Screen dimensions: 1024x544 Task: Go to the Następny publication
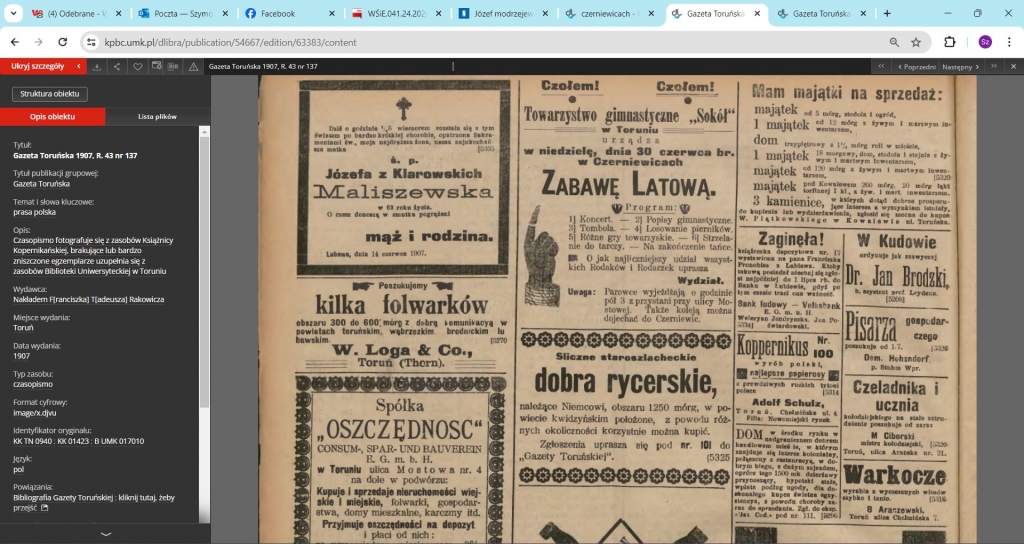[x=961, y=67]
